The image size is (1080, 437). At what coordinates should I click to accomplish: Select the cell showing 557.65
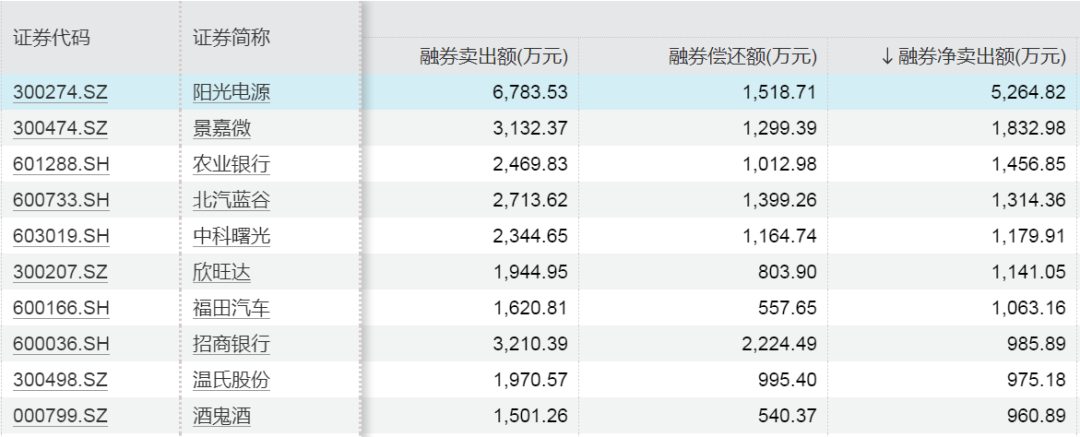point(703,308)
